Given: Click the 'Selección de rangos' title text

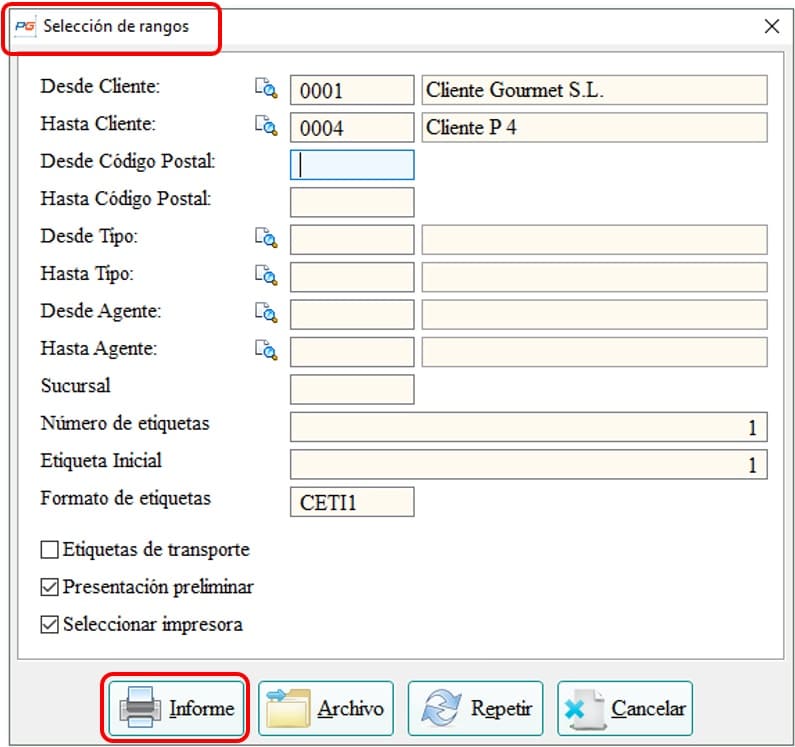Looking at the screenshot, I should pos(116,26).
